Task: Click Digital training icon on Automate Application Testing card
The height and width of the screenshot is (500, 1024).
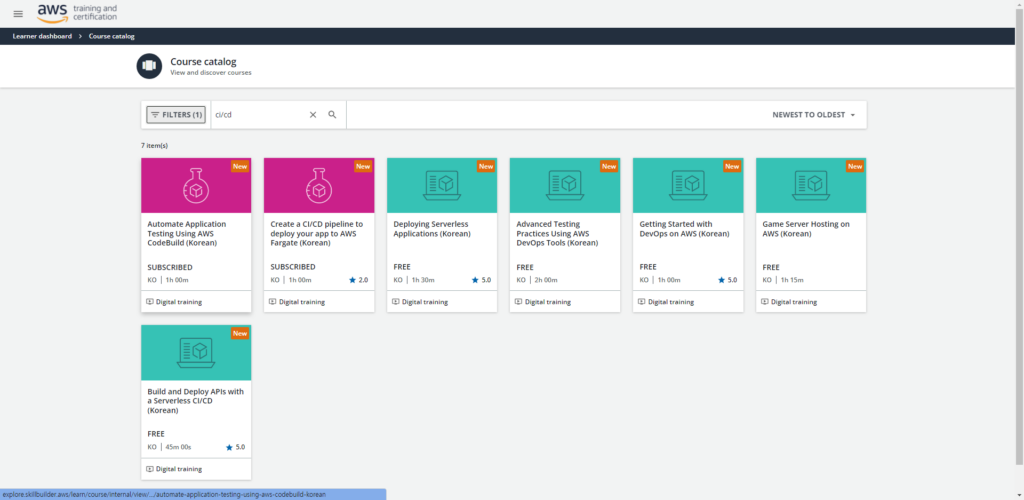Action: click(150, 302)
